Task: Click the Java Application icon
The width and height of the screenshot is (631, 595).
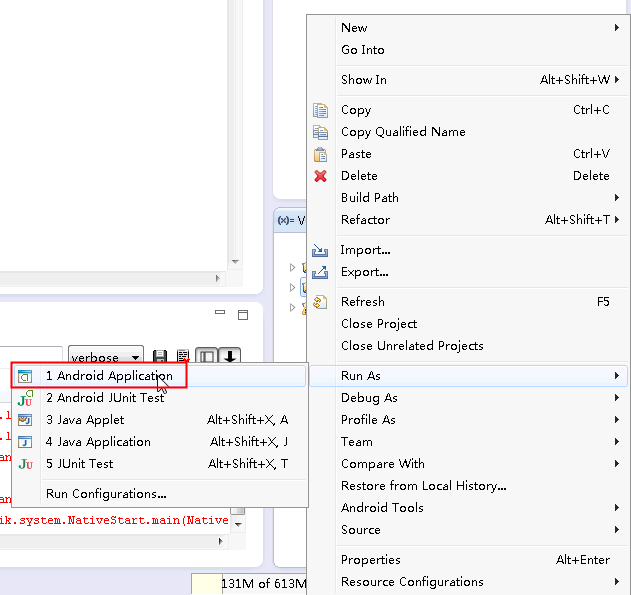Action: click(x=25, y=442)
